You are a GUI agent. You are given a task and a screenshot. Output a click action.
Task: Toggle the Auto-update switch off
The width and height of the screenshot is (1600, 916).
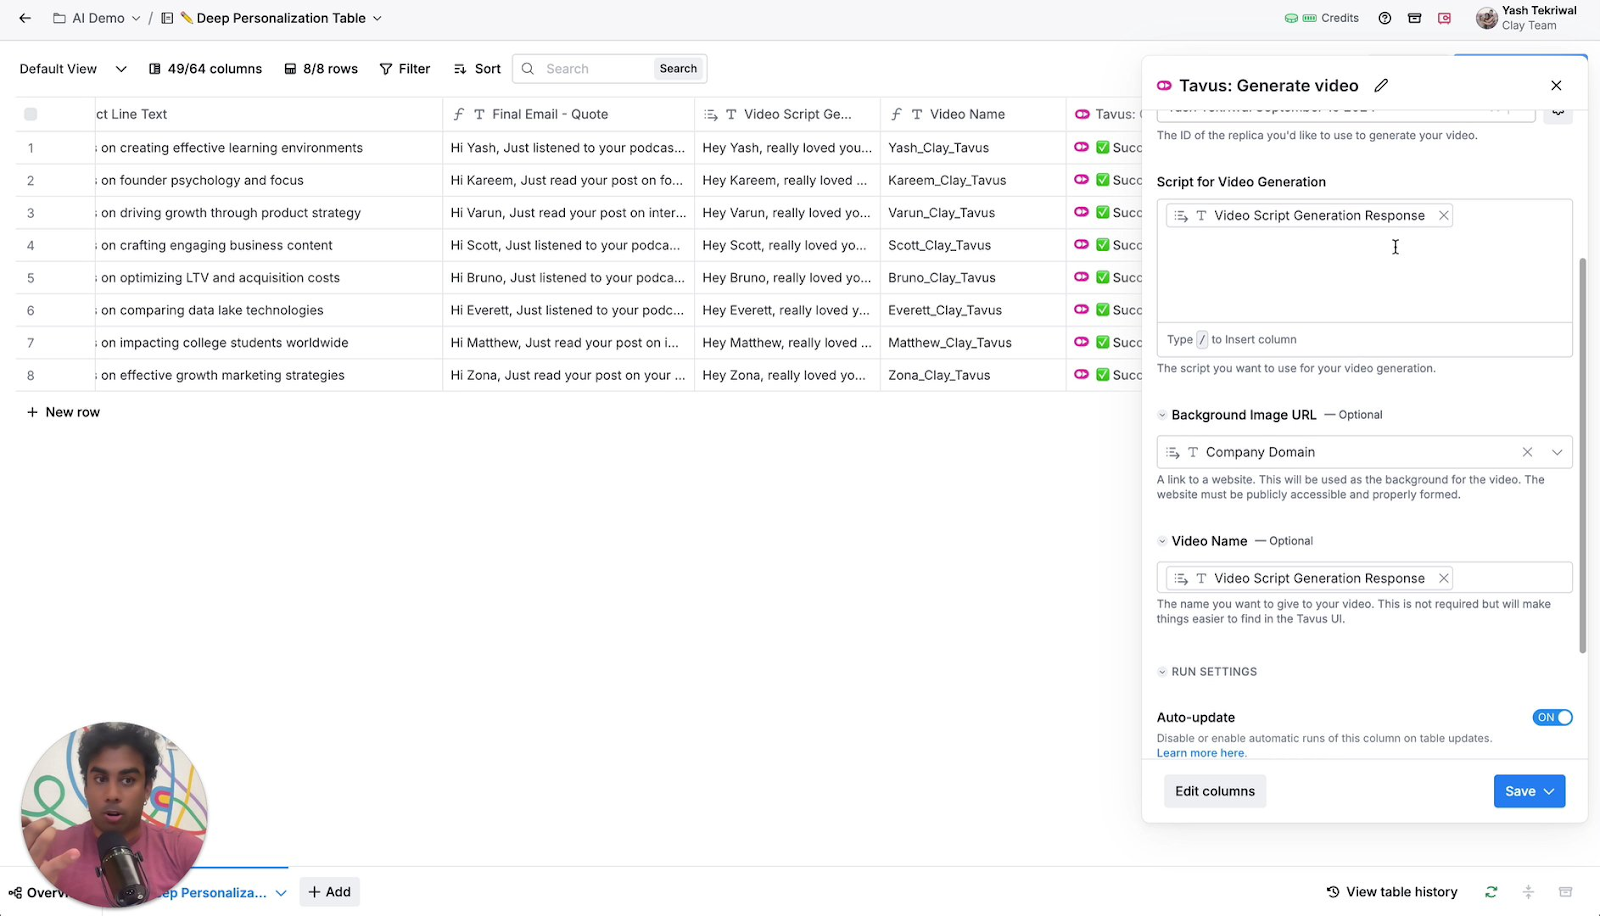click(1552, 717)
